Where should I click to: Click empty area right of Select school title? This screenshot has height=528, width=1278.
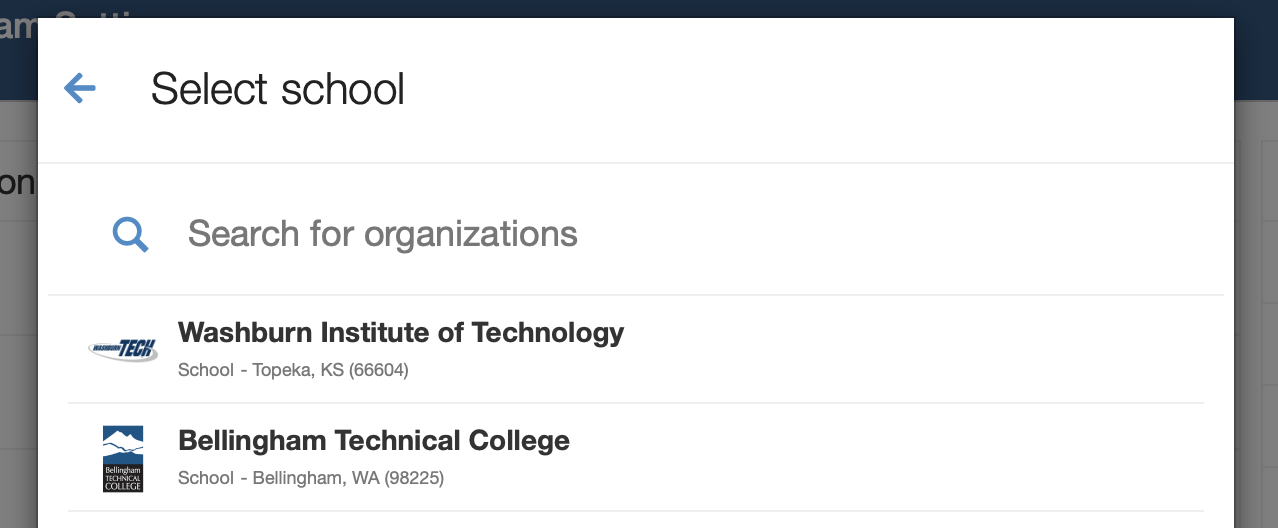click(800, 89)
